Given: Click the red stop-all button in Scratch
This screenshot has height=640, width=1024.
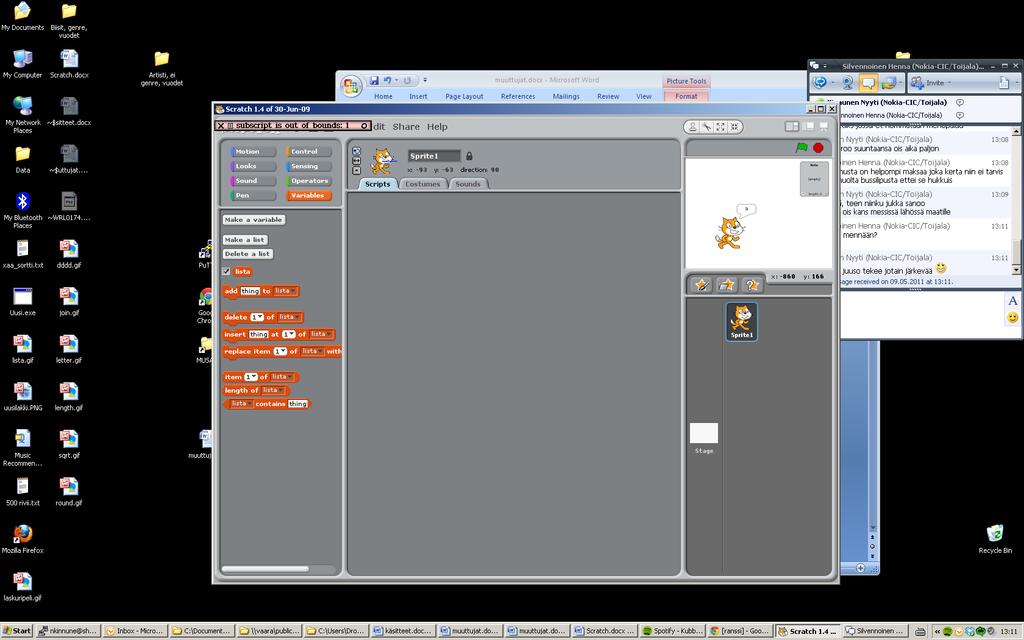Looking at the screenshot, I should [818, 148].
